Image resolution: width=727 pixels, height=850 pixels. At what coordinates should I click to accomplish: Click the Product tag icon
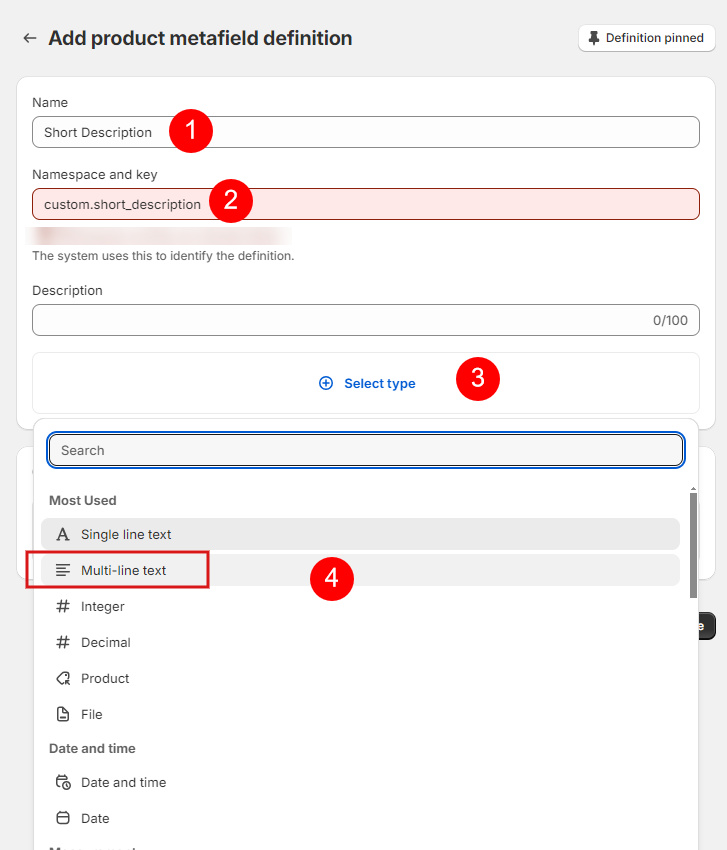63,678
